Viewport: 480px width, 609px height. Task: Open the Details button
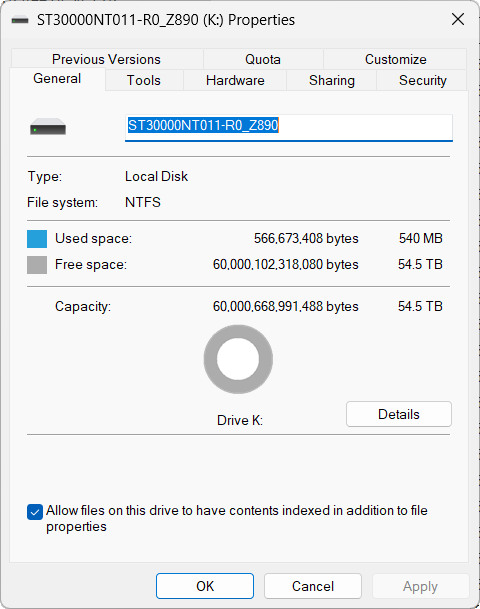click(399, 414)
